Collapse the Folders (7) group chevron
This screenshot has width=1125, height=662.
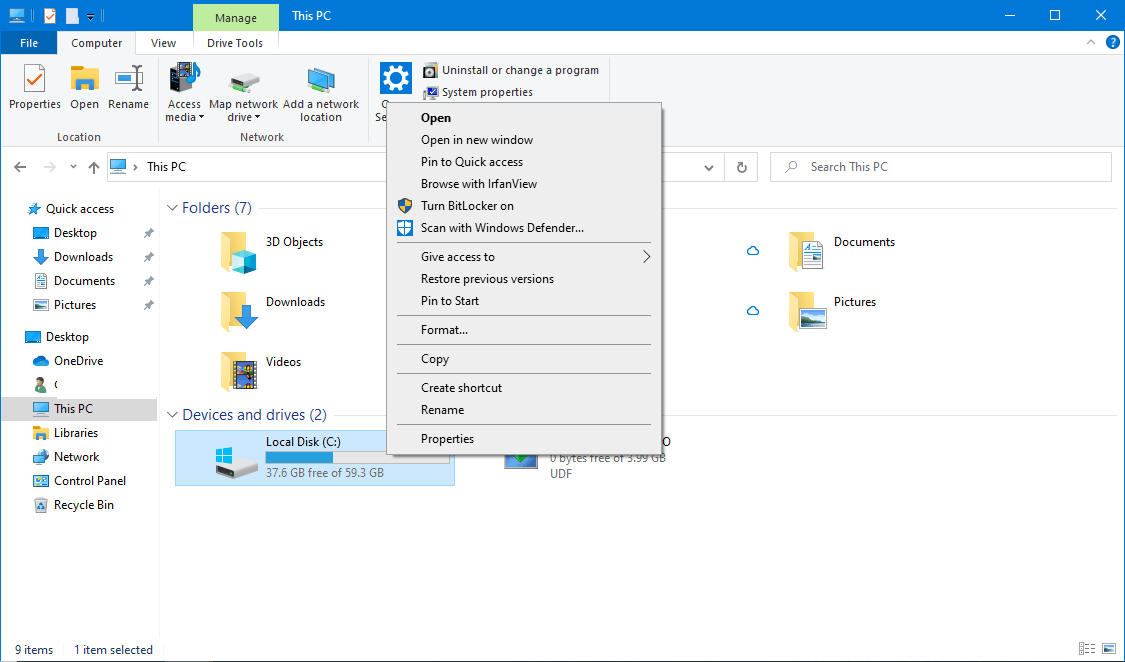coord(172,208)
